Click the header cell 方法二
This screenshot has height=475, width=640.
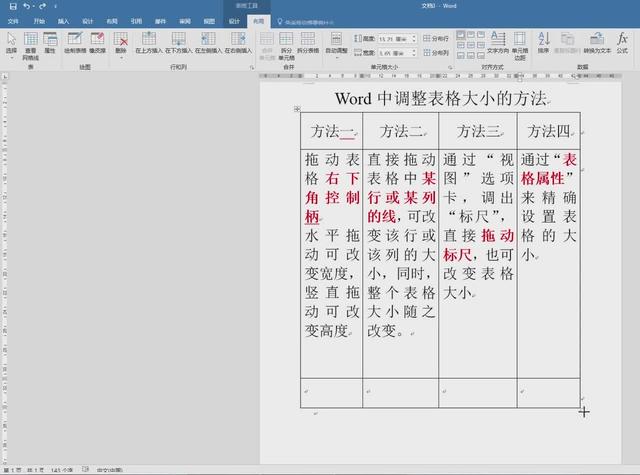click(401, 131)
